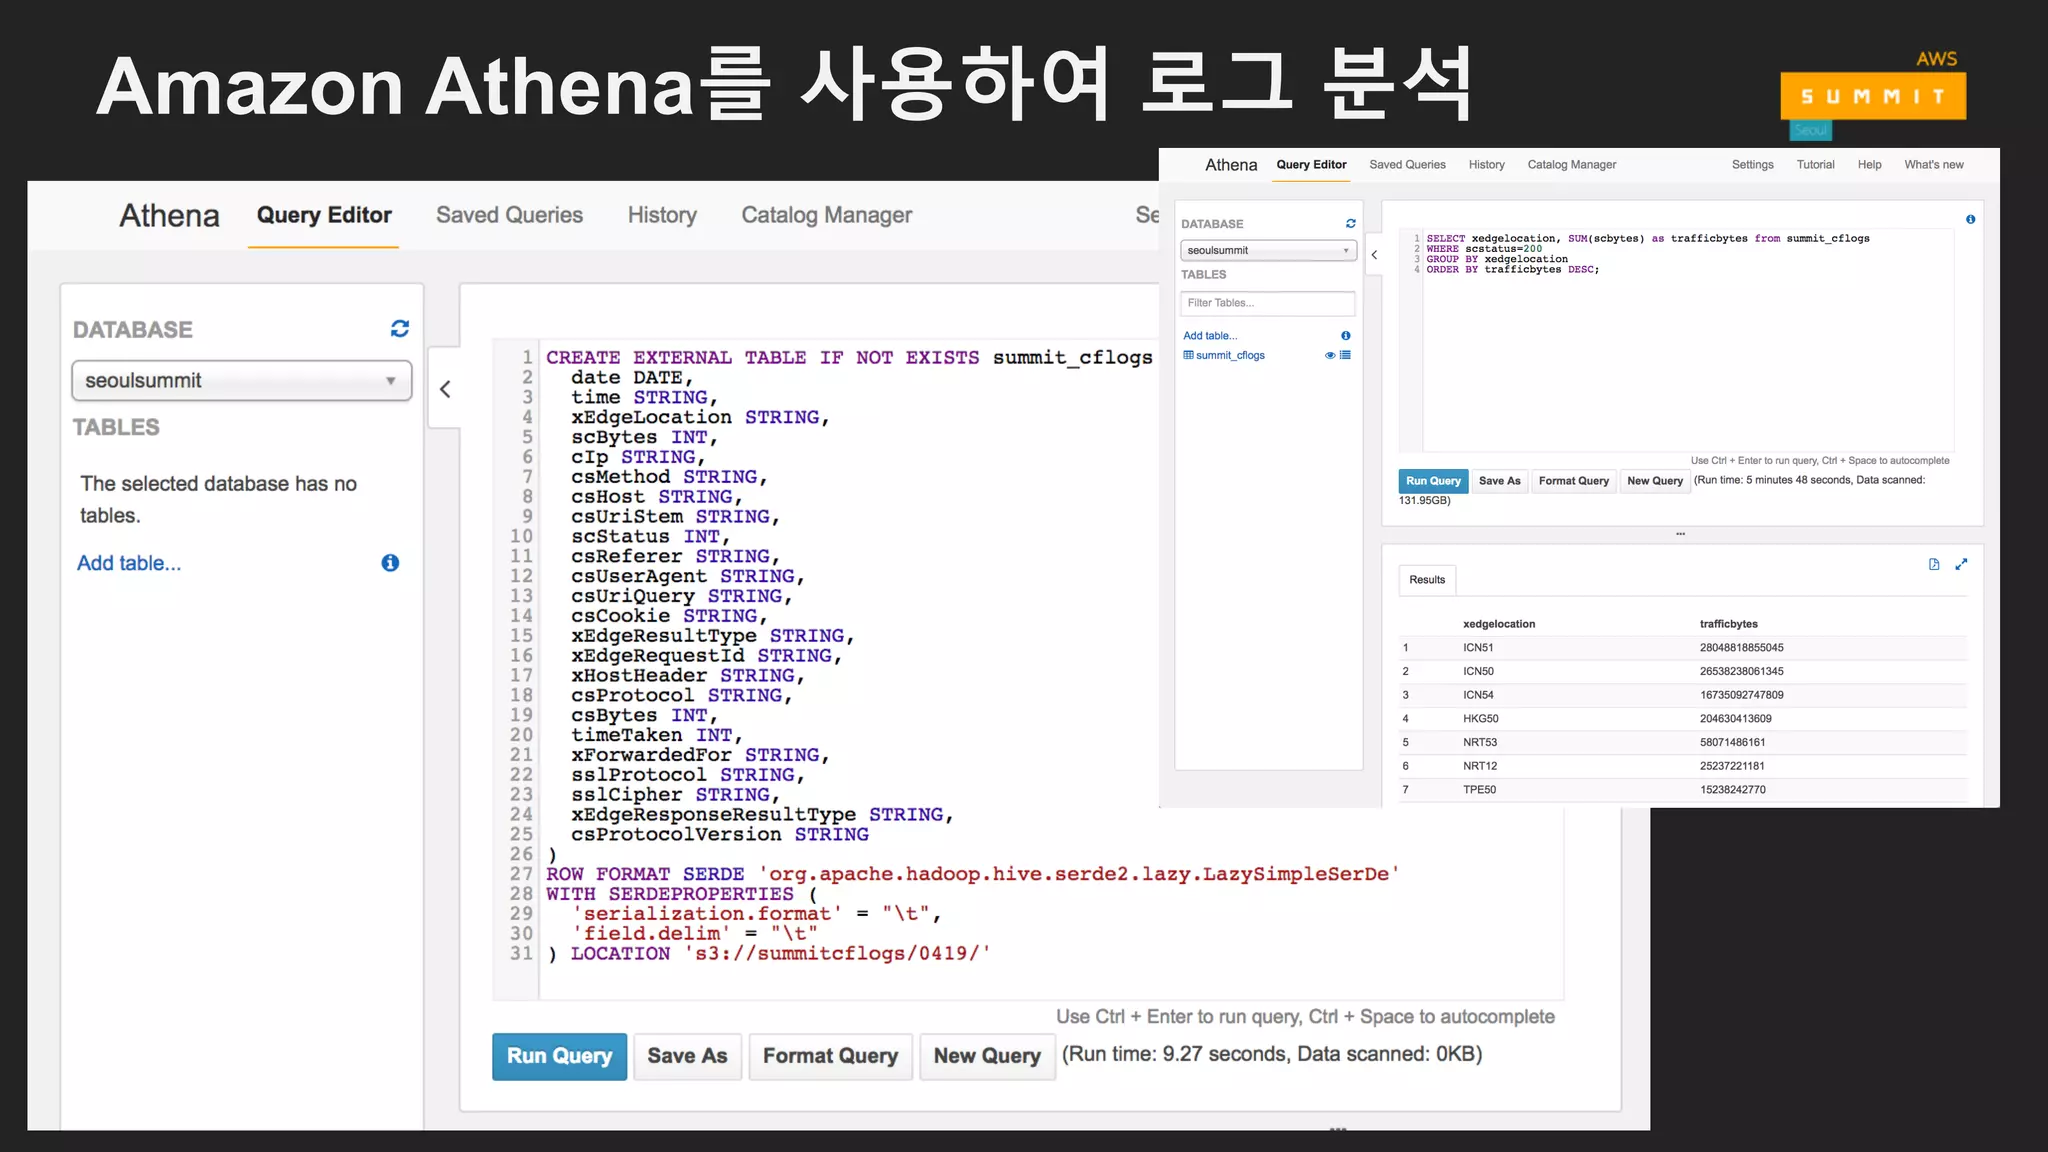
Task: Click Add table link in small window
Action: (1210, 336)
